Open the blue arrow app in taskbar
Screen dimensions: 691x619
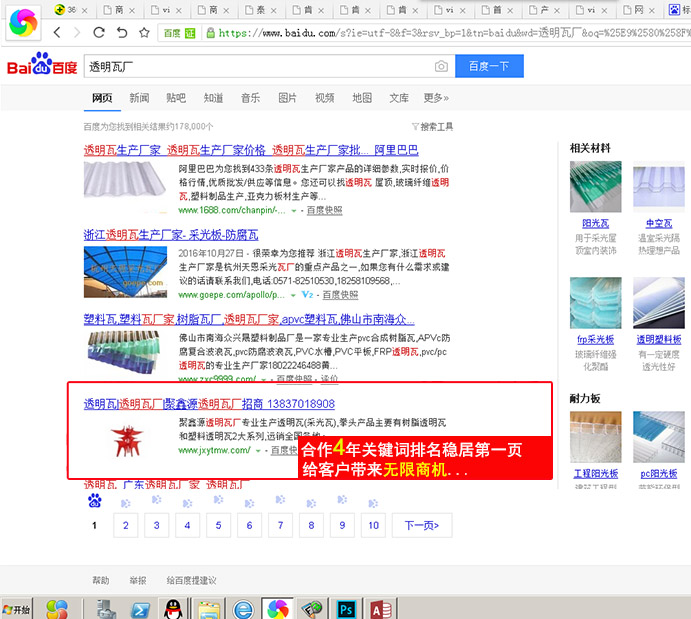coord(141,610)
